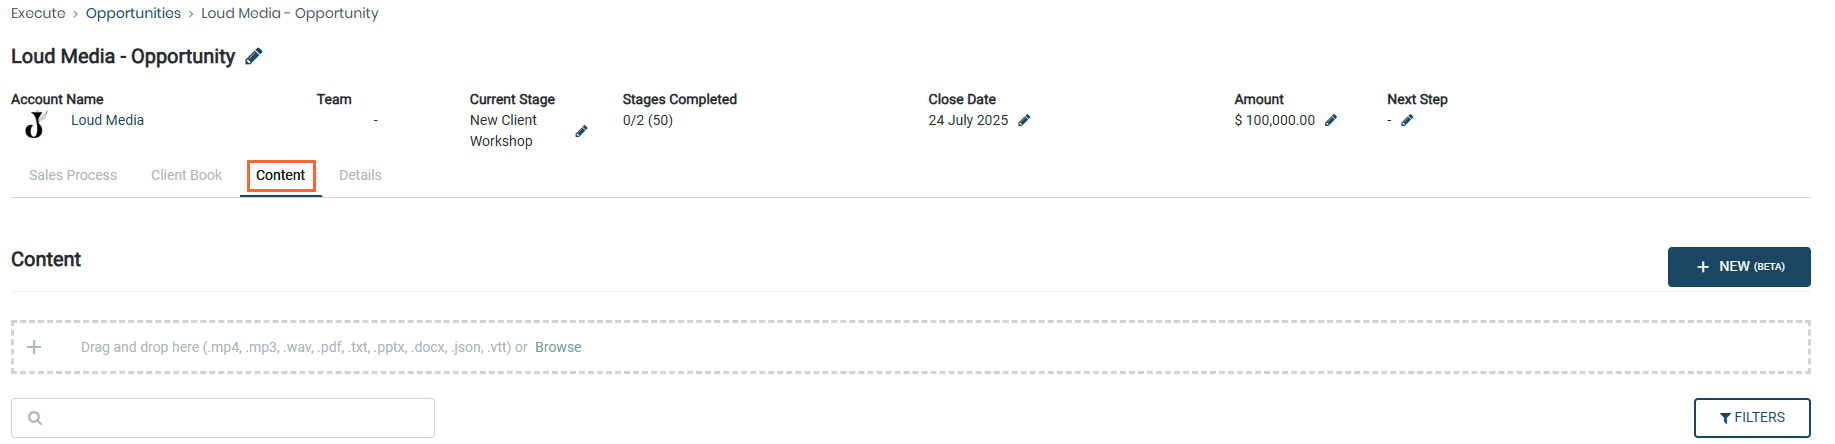Open the Sales Process tab
Image resolution: width=1835 pixels, height=444 pixels.
tap(73, 175)
